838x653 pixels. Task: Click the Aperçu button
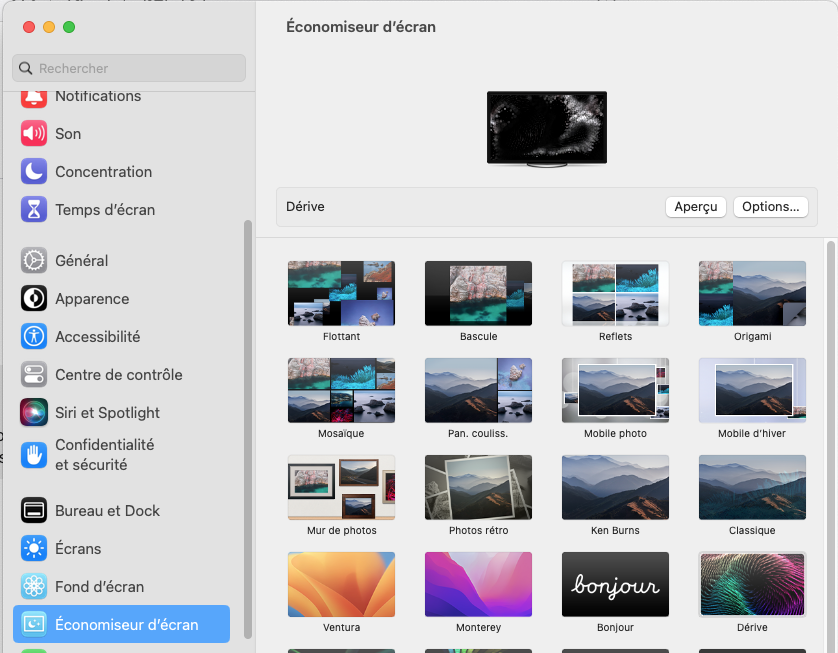pos(696,207)
